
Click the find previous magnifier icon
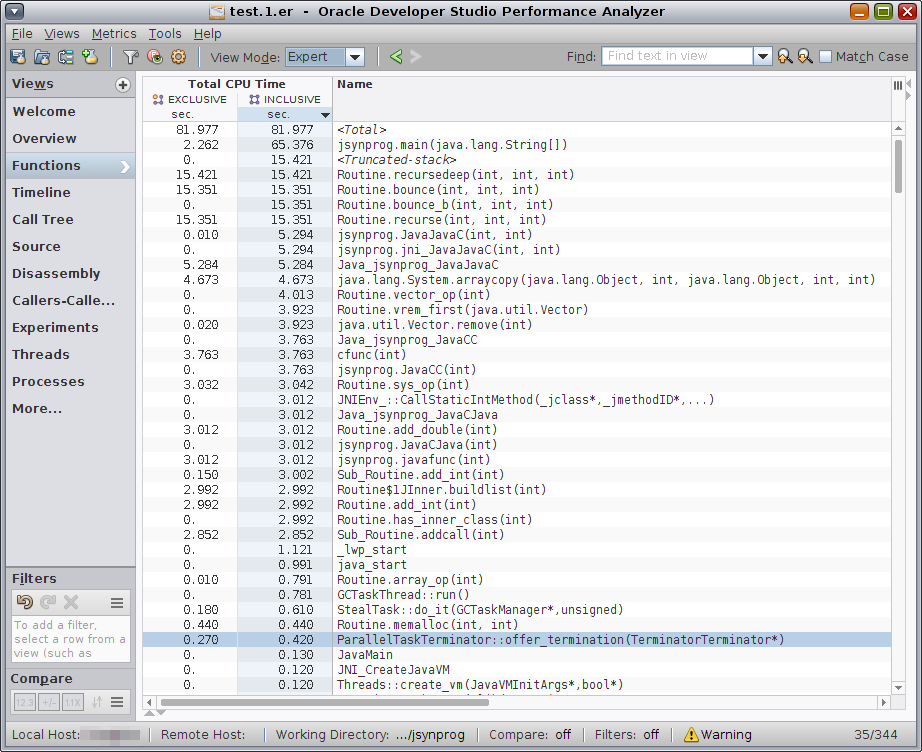tap(785, 57)
